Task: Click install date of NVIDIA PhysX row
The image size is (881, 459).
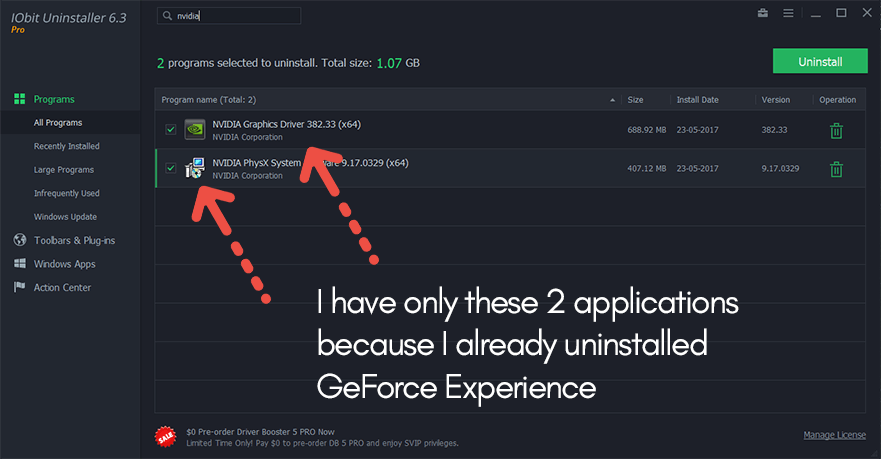Action: pos(697,168)
